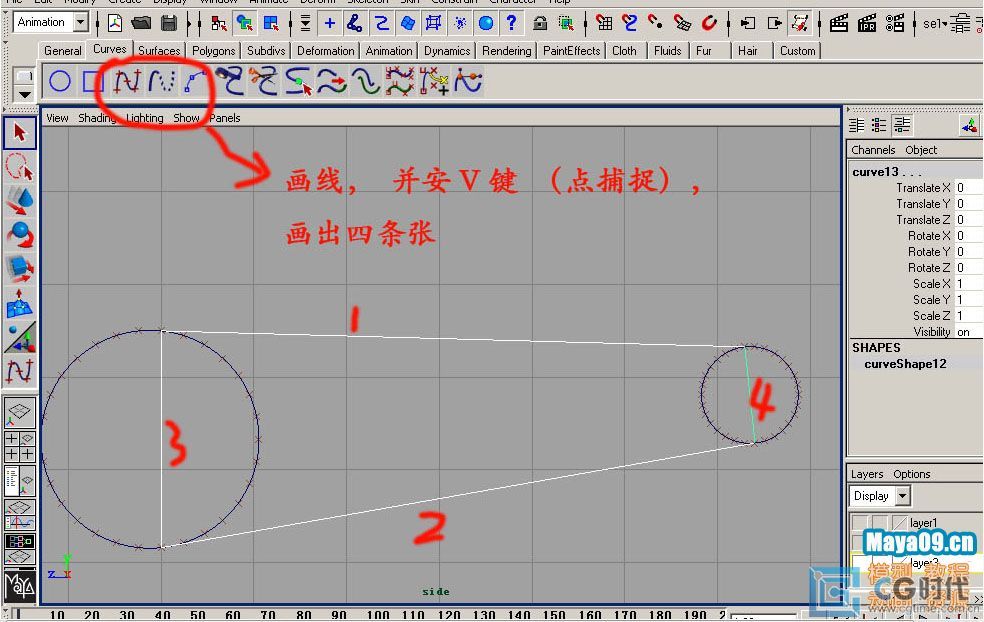
Task: Activate the Soft Modification tool
Action: 19,303
